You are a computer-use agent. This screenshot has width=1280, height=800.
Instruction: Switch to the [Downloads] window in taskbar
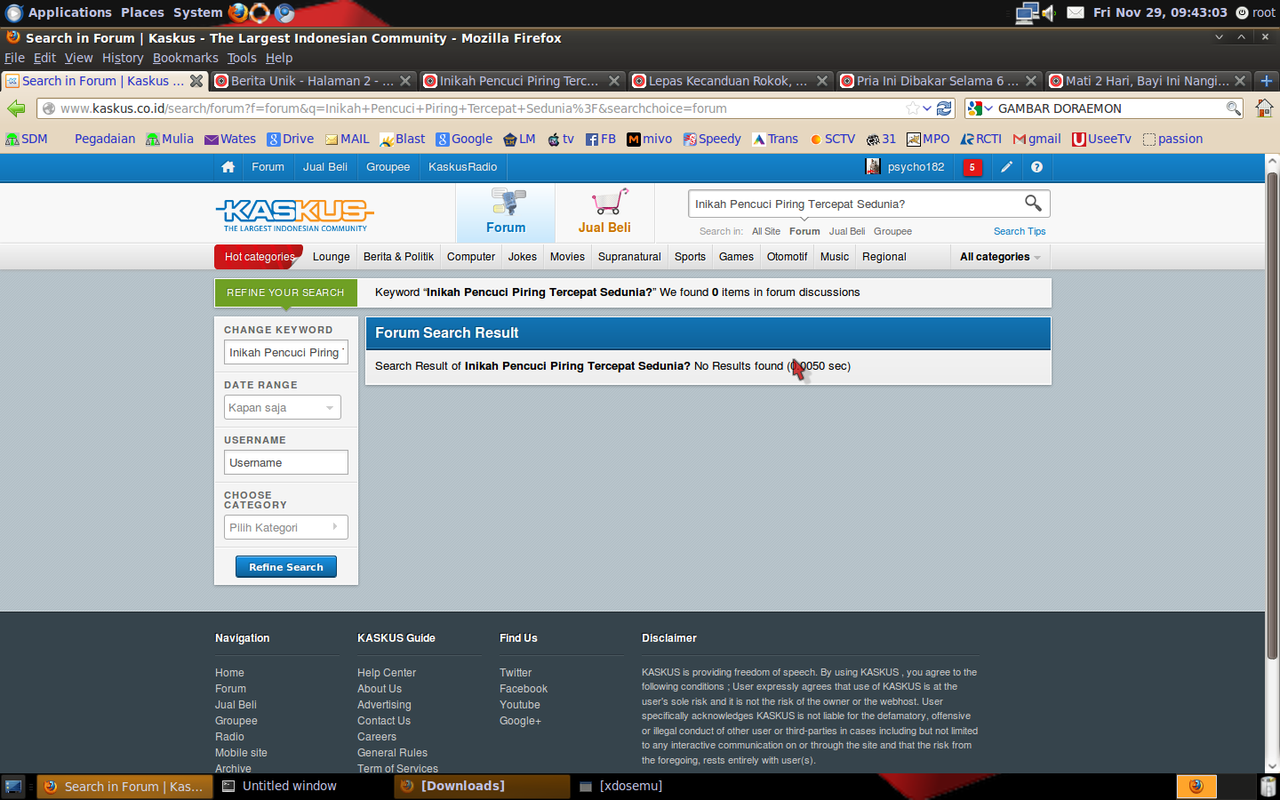coord(483,786)
